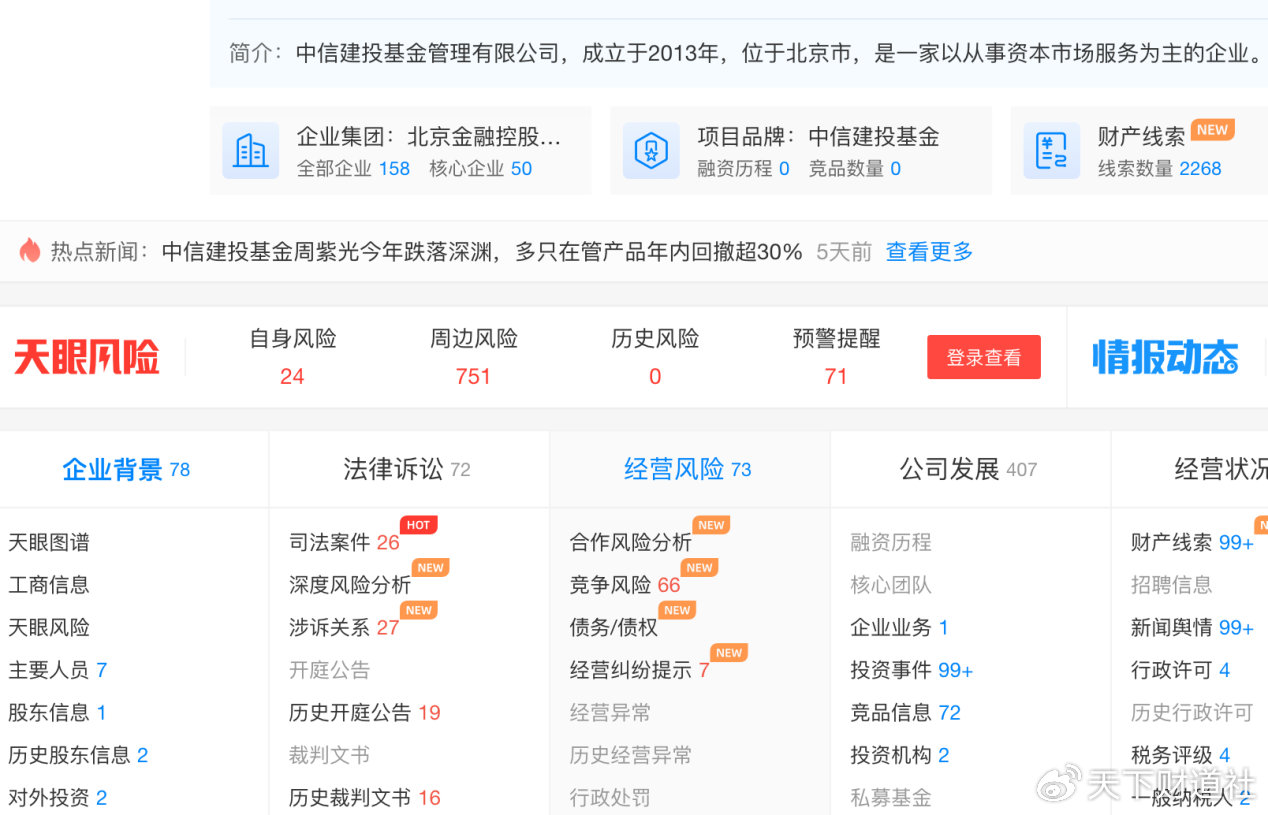The width and height of the screenshot is (1268, 815).
Task: Click 预警提醒 count 71
Action: [x=836, y=376]
